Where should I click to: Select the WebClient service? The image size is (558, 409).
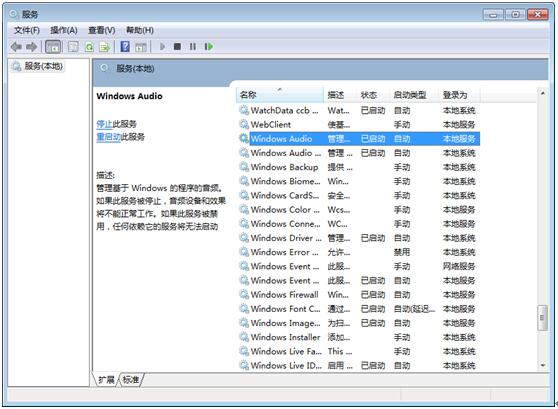tap(359, 124)
